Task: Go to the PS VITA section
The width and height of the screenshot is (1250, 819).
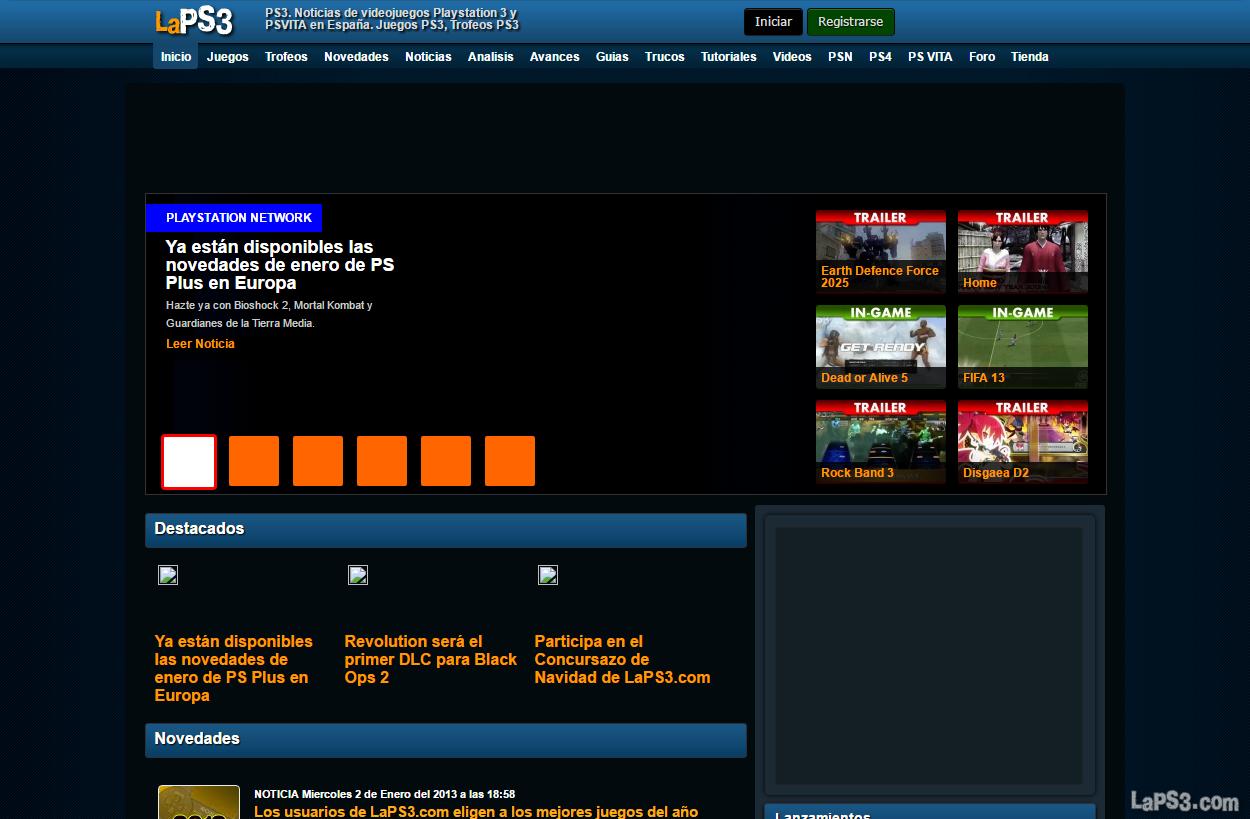Action: 930,57
